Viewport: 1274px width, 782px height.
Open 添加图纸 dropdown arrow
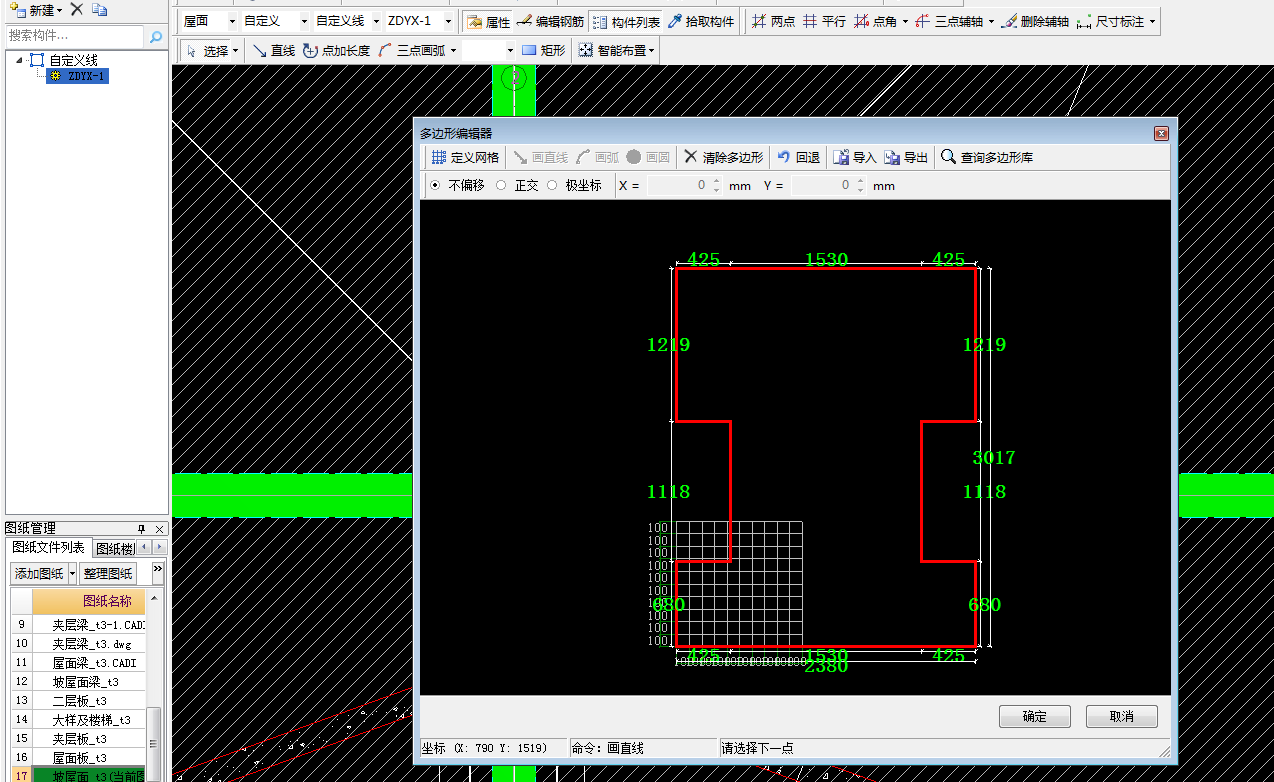pyautogui.click(x=72, y=574)
